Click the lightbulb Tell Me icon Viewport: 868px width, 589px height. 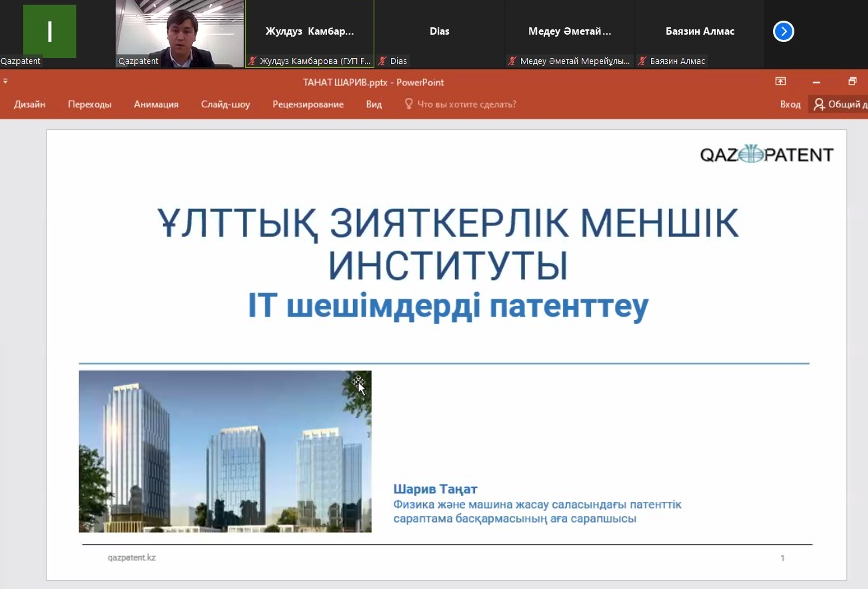pos(408,104)
